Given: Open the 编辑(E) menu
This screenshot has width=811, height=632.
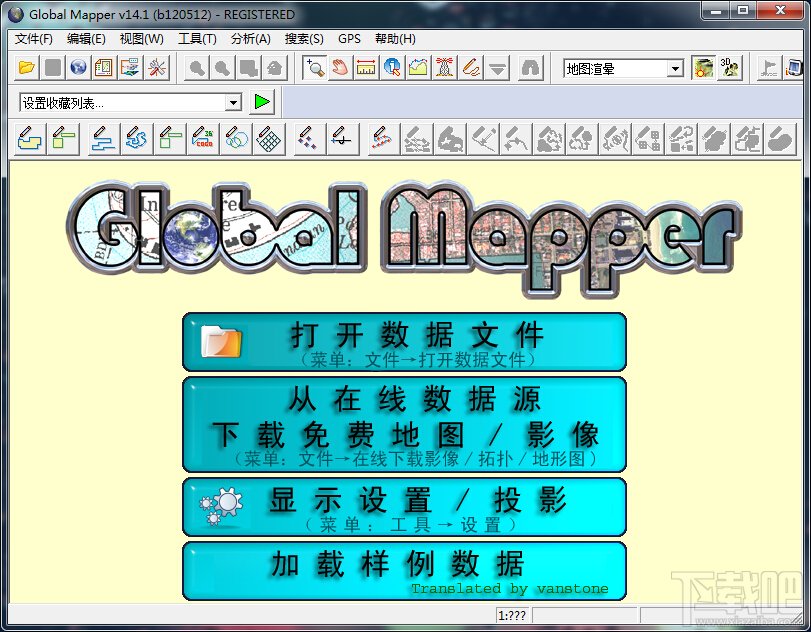Looking at the screenshot, I should pos(86,39).
